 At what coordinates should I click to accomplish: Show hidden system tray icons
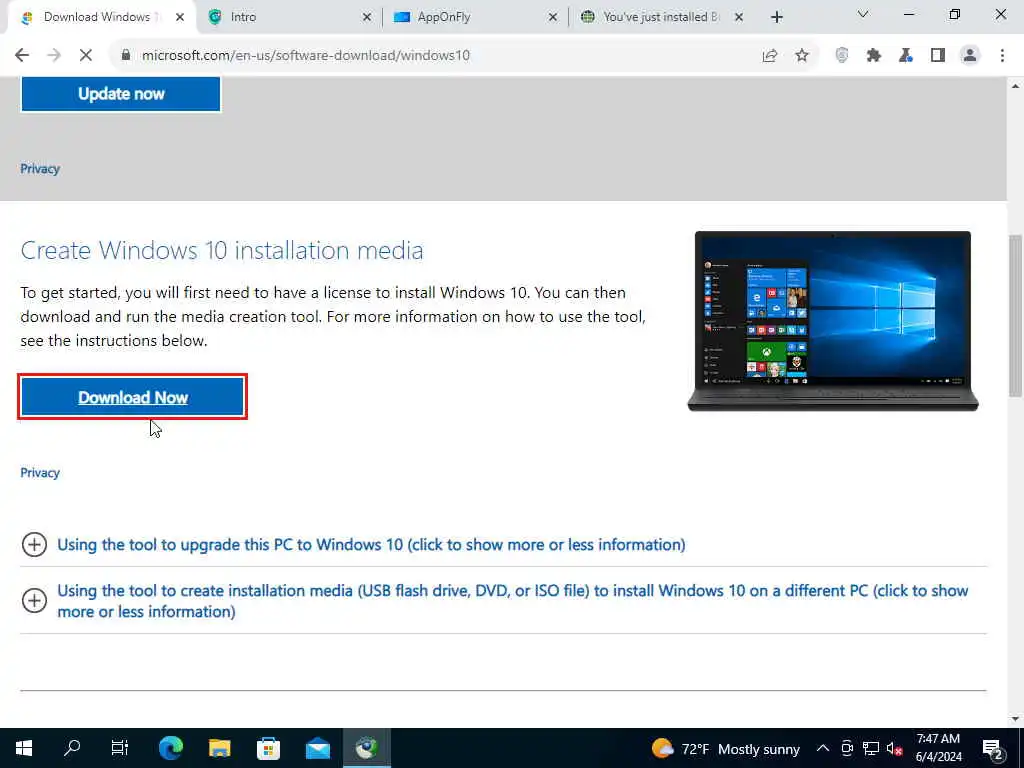pyautogui.click(x=823, y=748)
